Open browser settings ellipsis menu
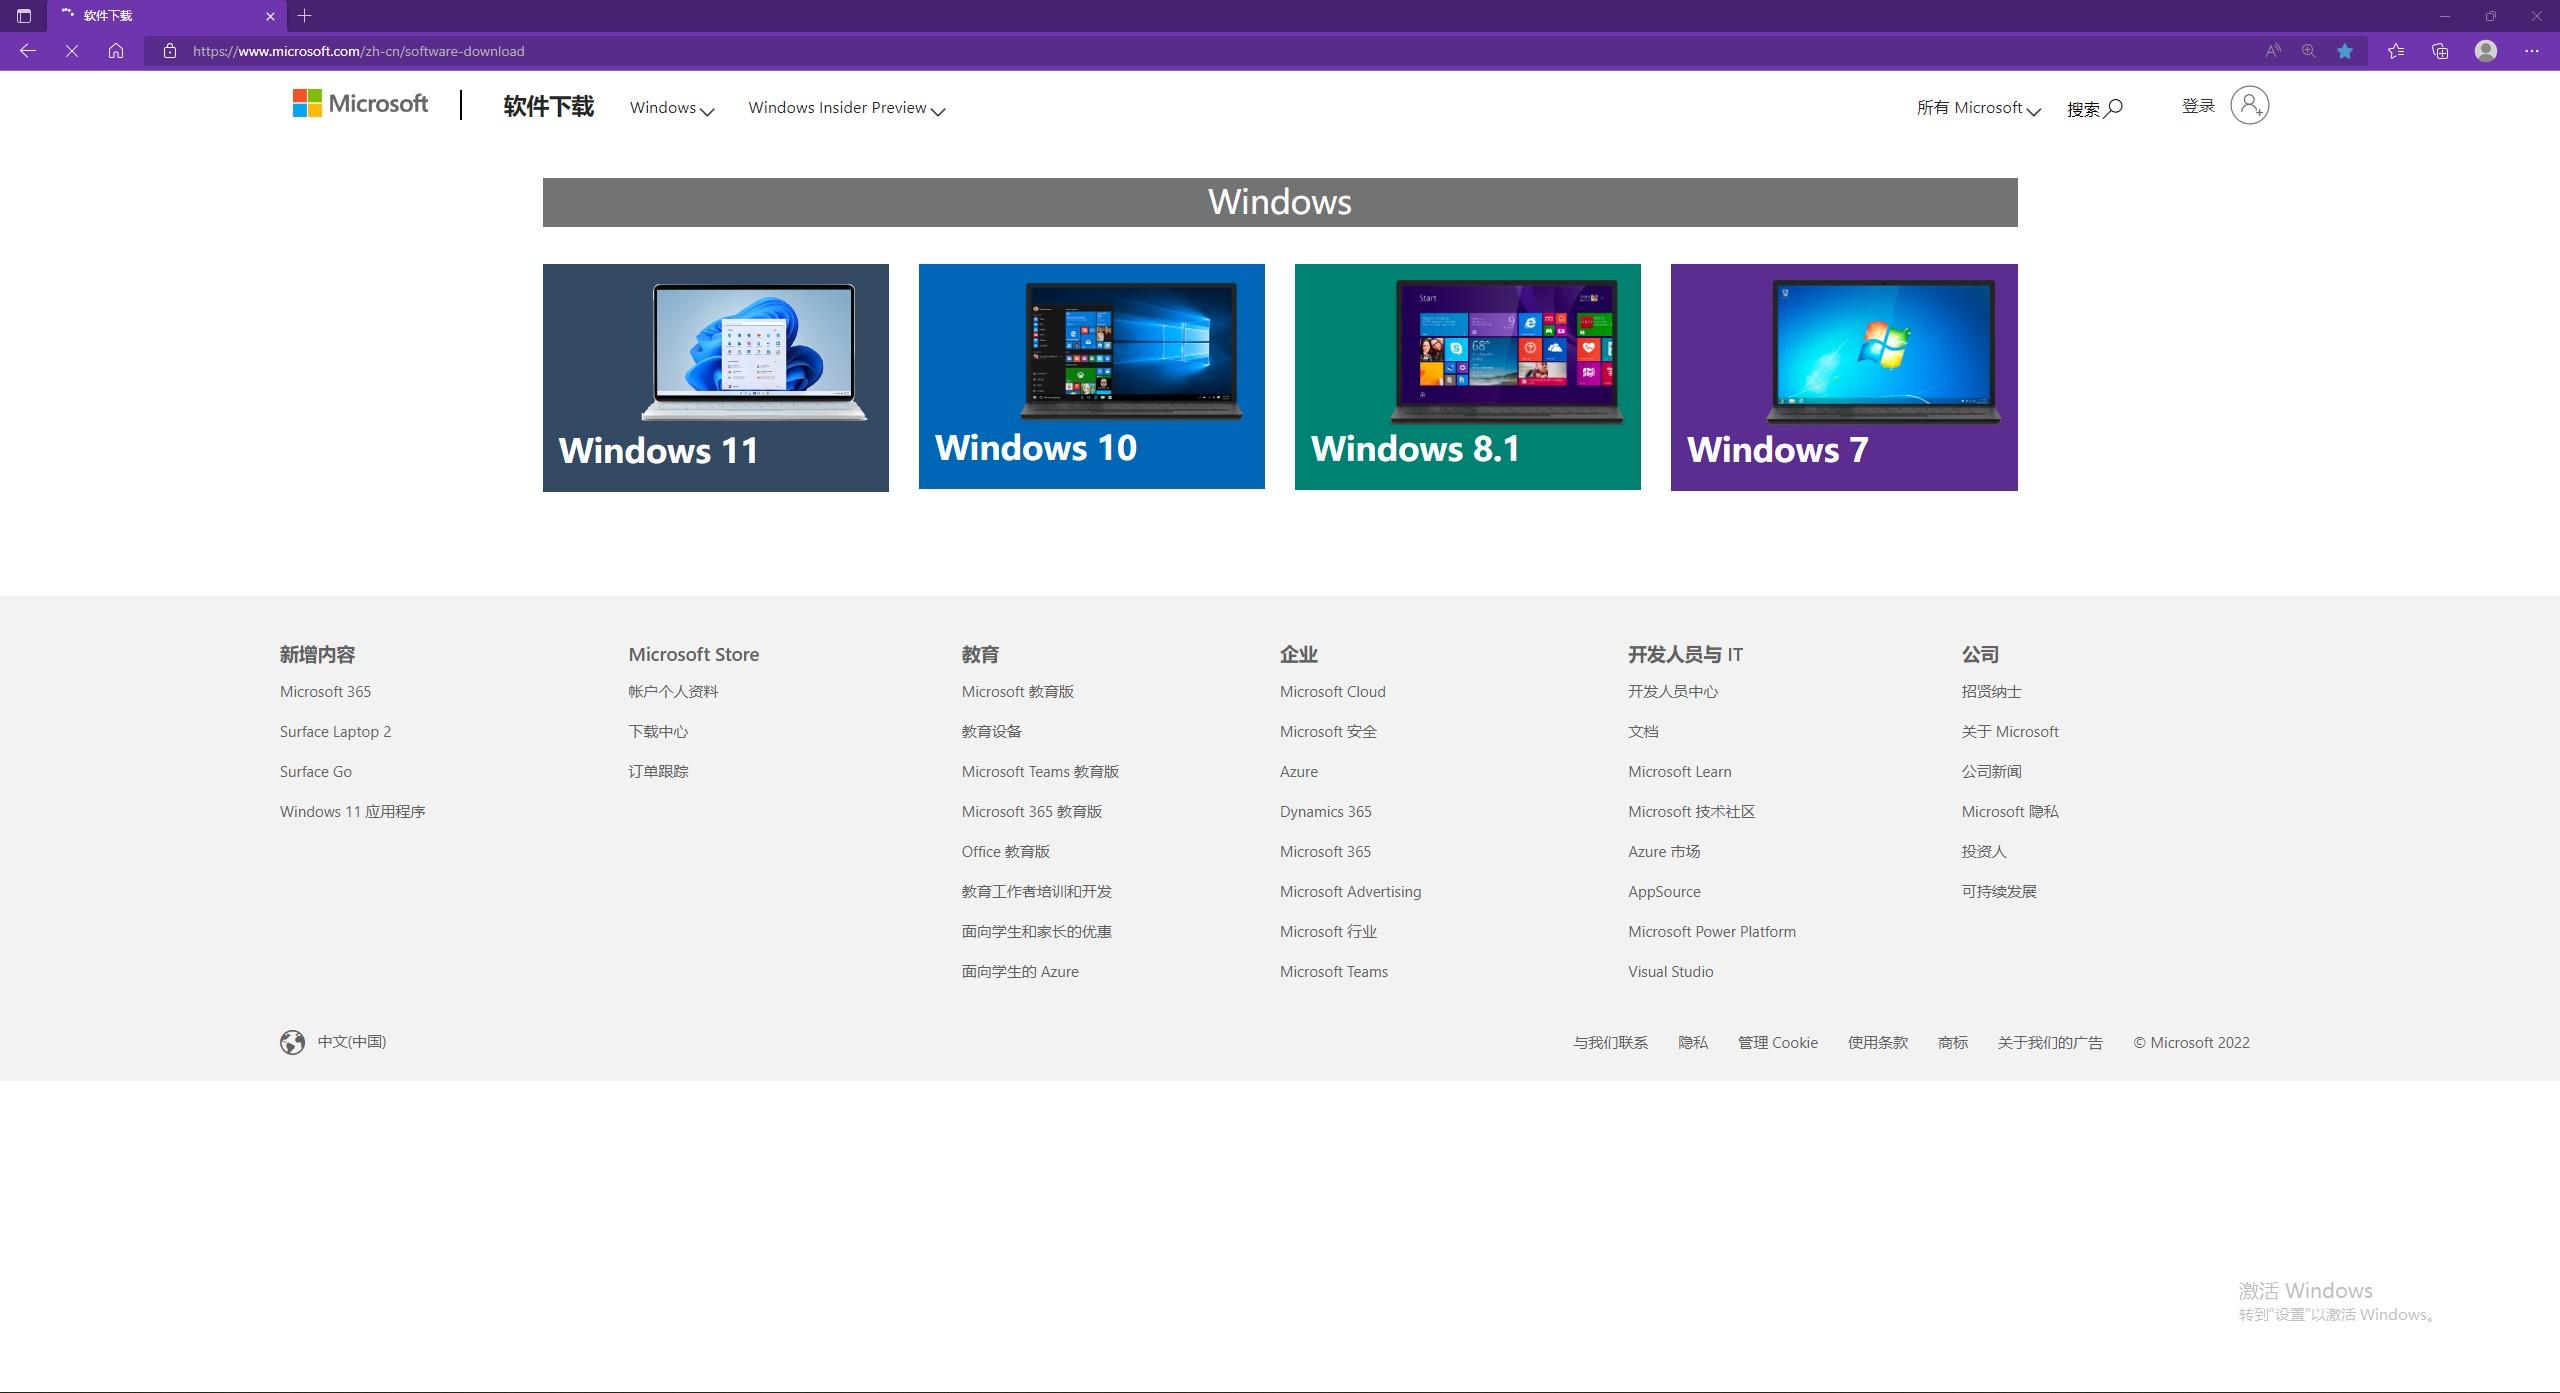The image size is (2560, 1393). [x=2532, y=51]
